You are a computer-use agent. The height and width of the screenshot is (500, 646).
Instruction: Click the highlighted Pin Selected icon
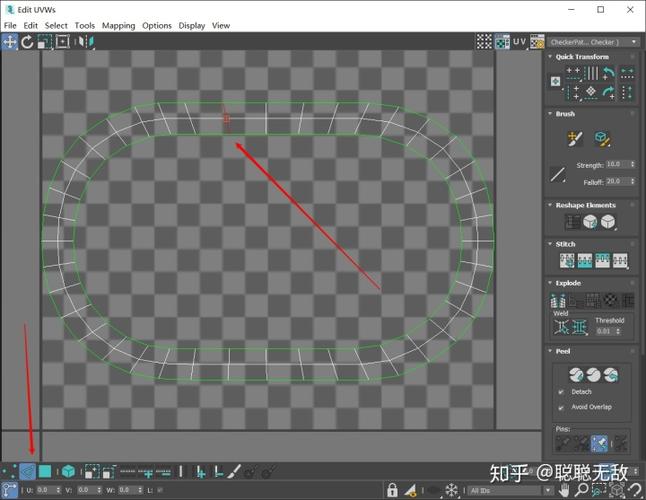(x=599, y=444)
